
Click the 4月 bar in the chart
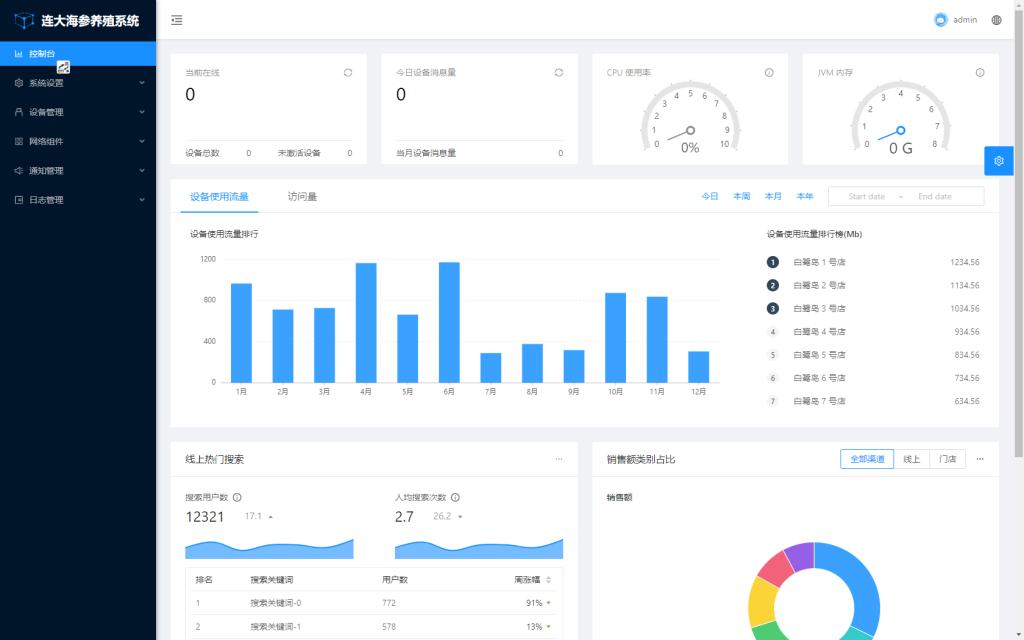click(x=366, y=323)
